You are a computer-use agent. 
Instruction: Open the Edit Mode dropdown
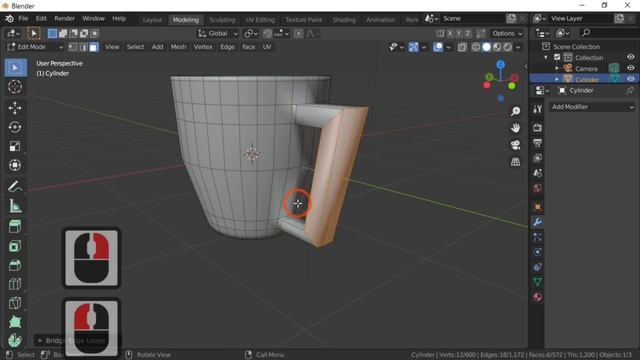click(36, 47)
